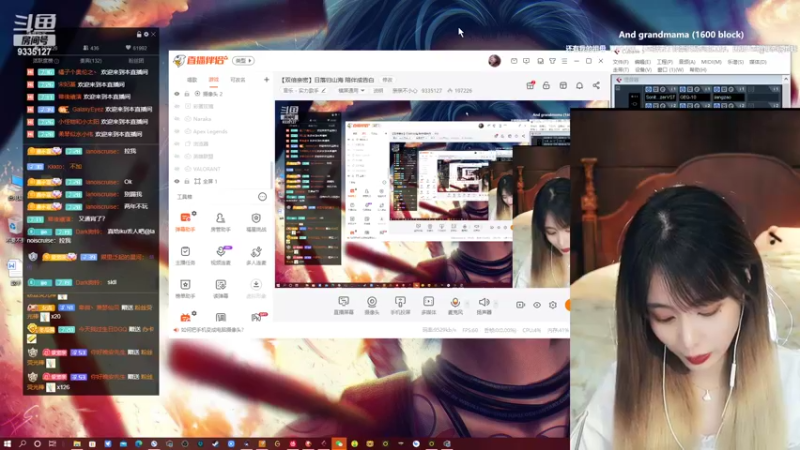Open the bell notifications icon
Screen dimensions: 800x450
tap(580, 85)
